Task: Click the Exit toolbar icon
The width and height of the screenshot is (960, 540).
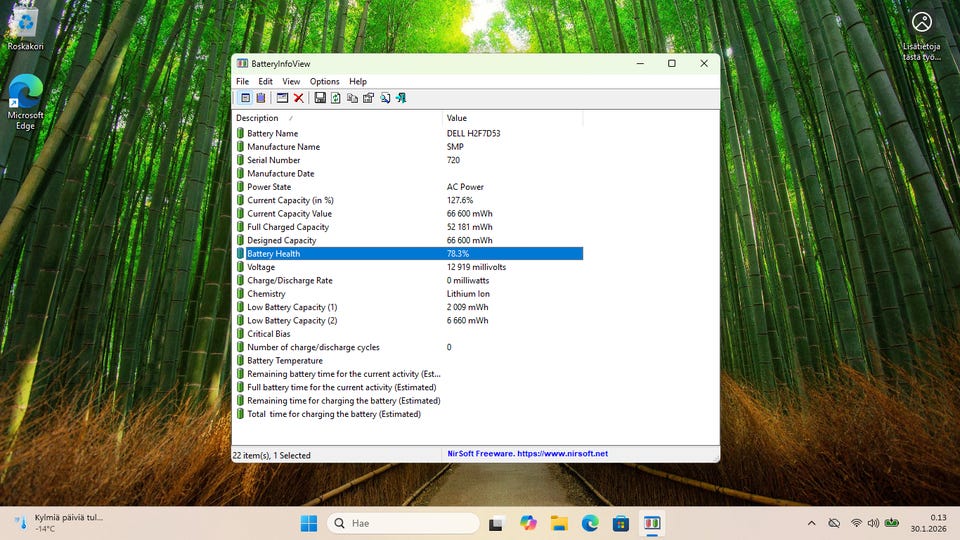Action: click(401, 98)
